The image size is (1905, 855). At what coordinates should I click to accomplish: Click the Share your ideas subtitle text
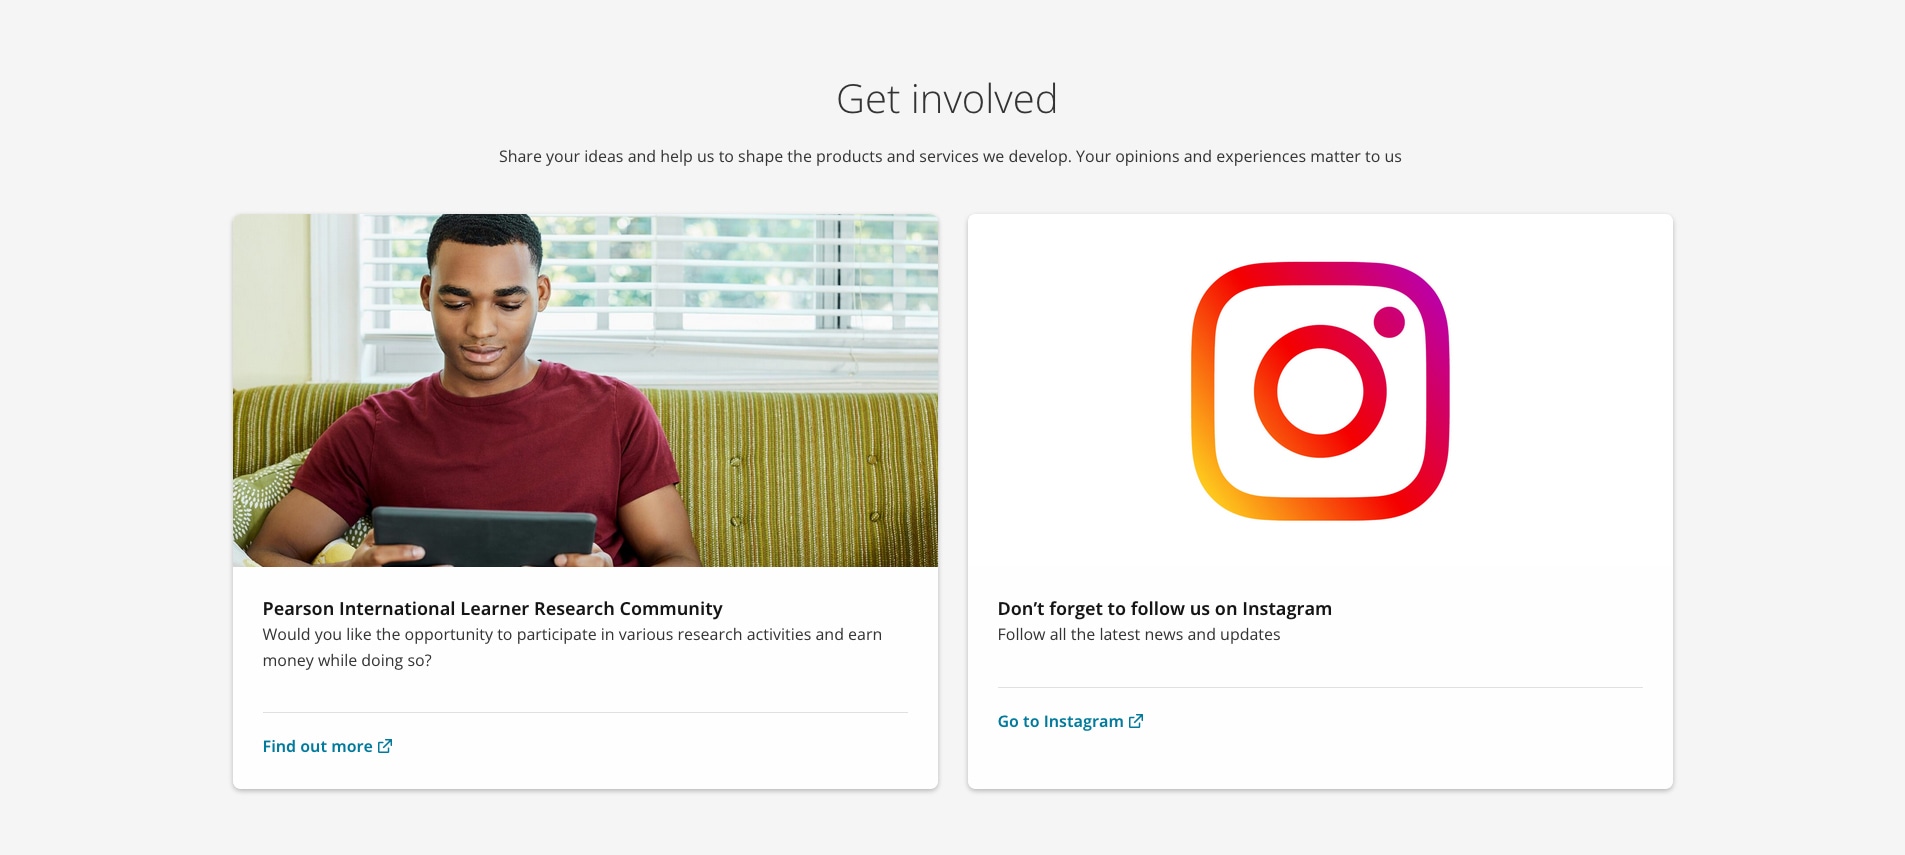tap(950, 156)
